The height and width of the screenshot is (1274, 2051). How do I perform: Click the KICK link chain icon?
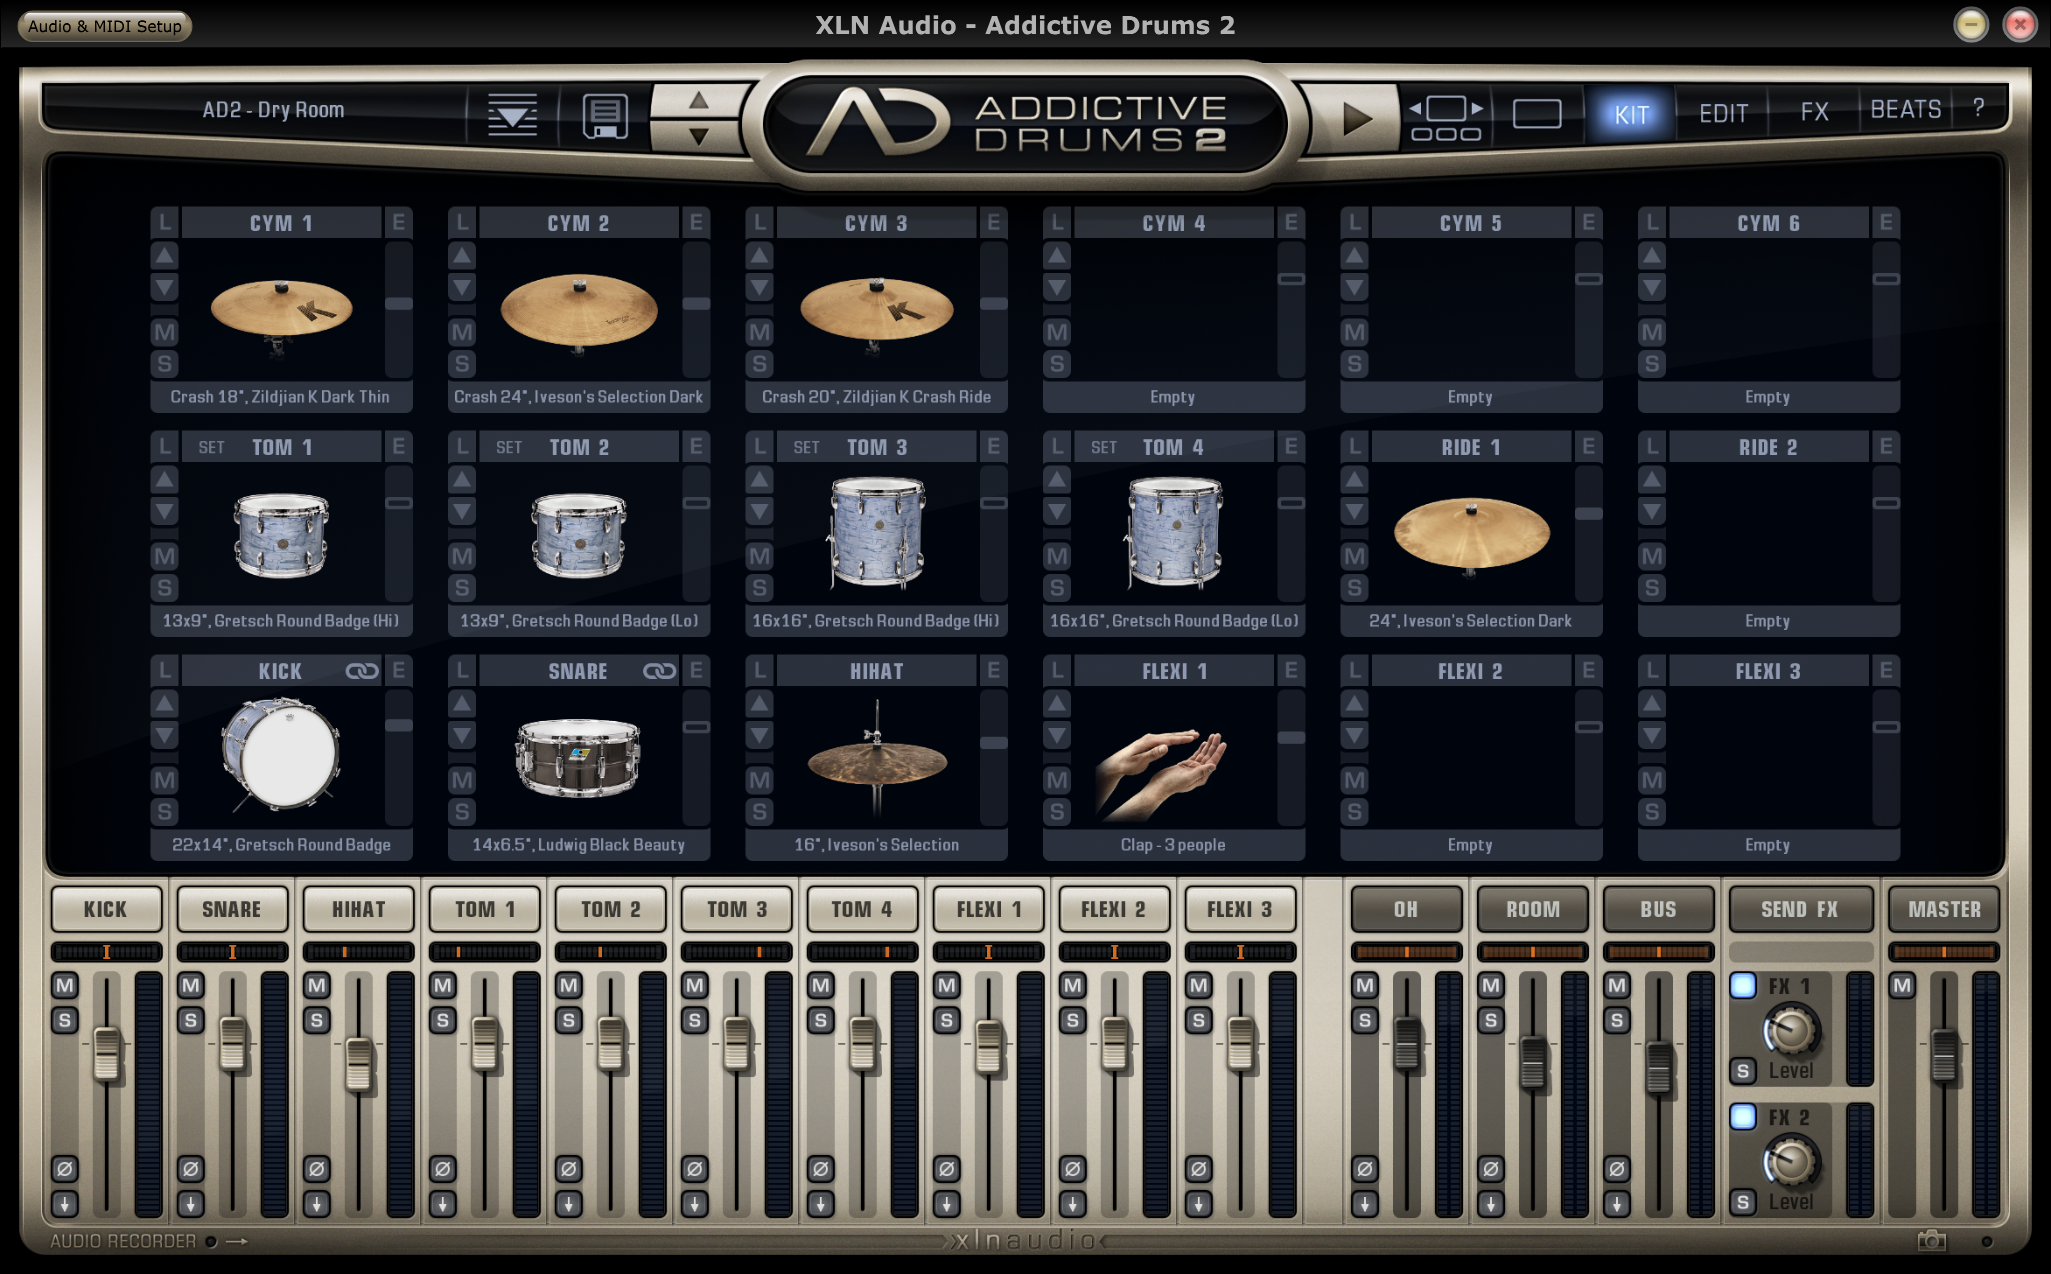tap(361, 671)
